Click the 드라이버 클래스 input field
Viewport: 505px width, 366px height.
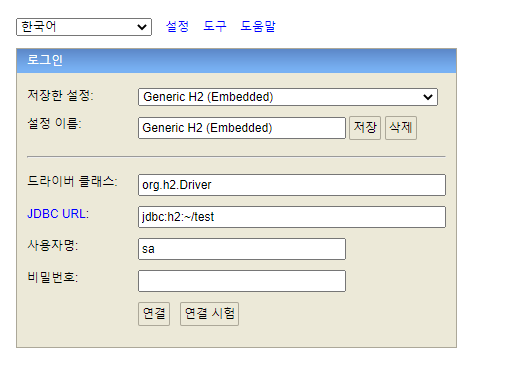pos(292,185)
